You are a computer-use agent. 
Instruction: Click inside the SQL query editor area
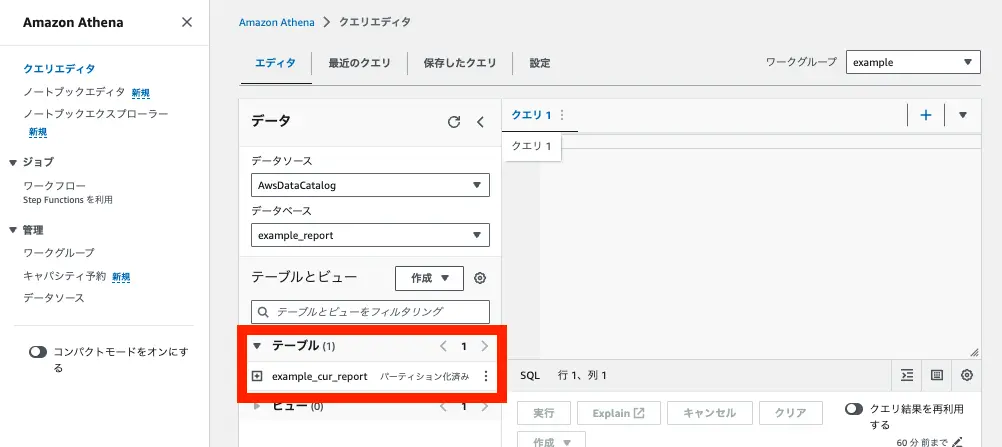(x=759, y=253)
